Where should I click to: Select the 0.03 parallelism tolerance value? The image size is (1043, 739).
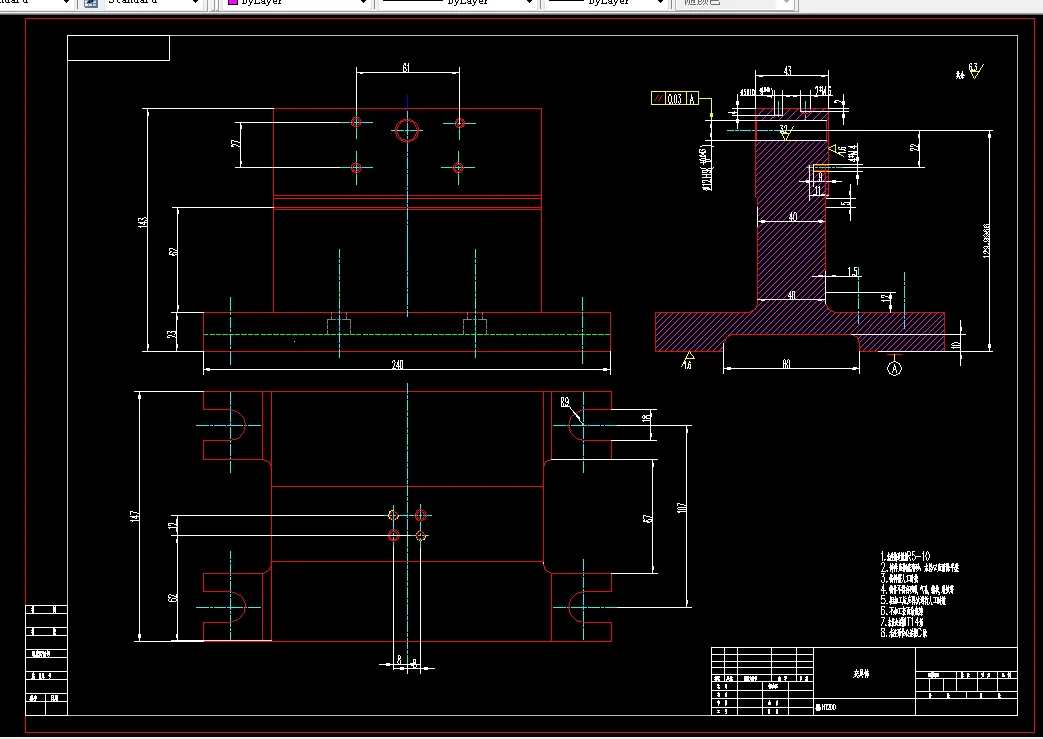674,99
